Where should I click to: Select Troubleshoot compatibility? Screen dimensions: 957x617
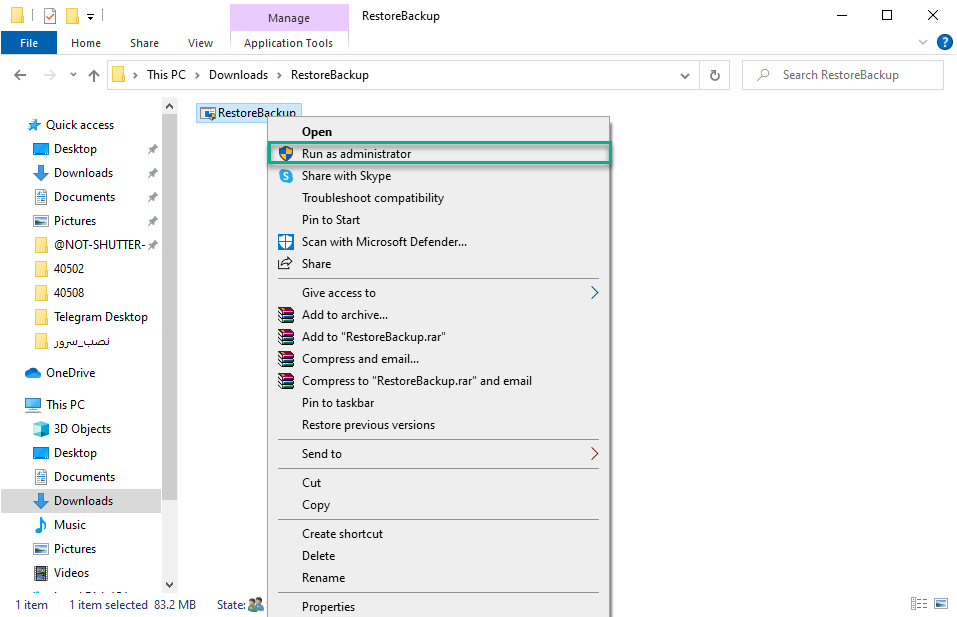[x=439, y=198]
